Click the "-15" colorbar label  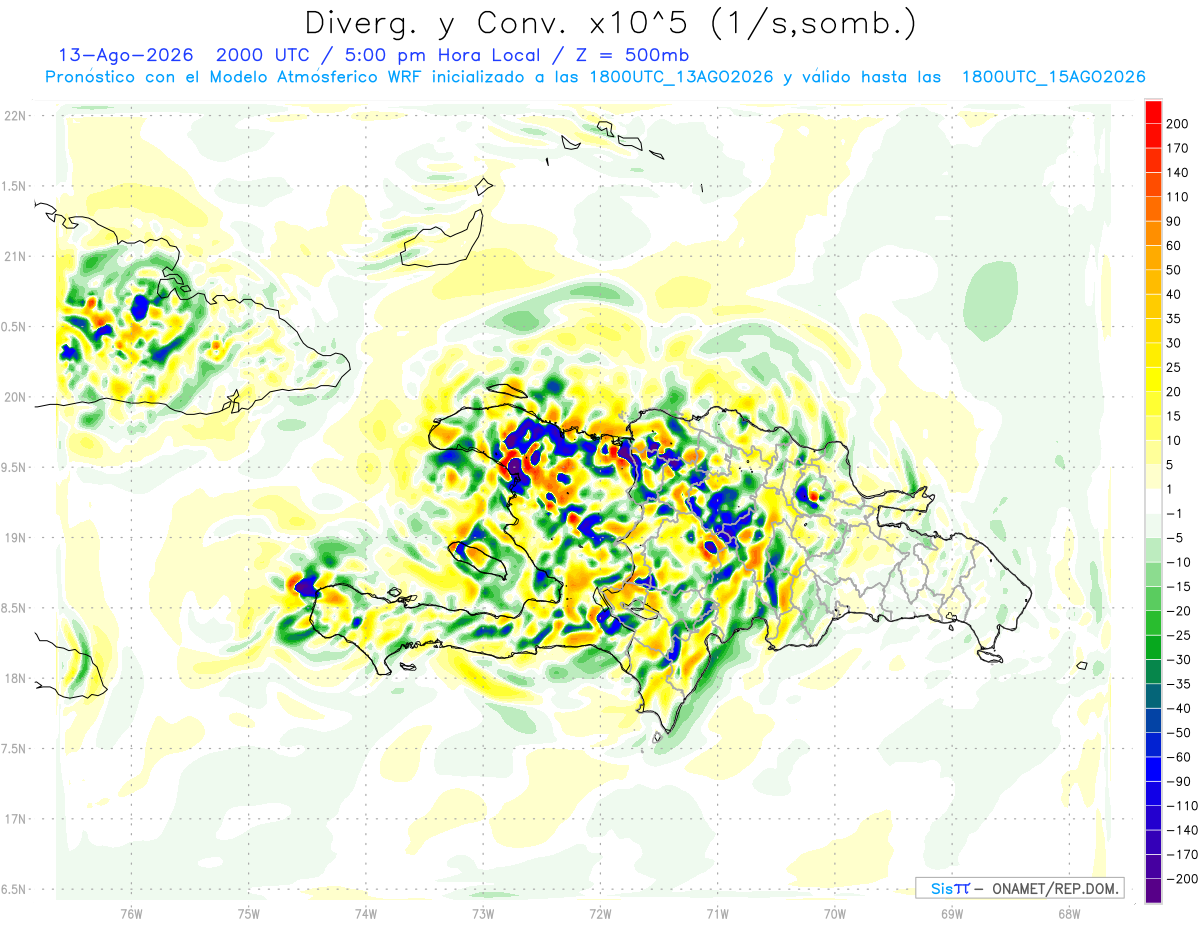tap(1180, 587)
